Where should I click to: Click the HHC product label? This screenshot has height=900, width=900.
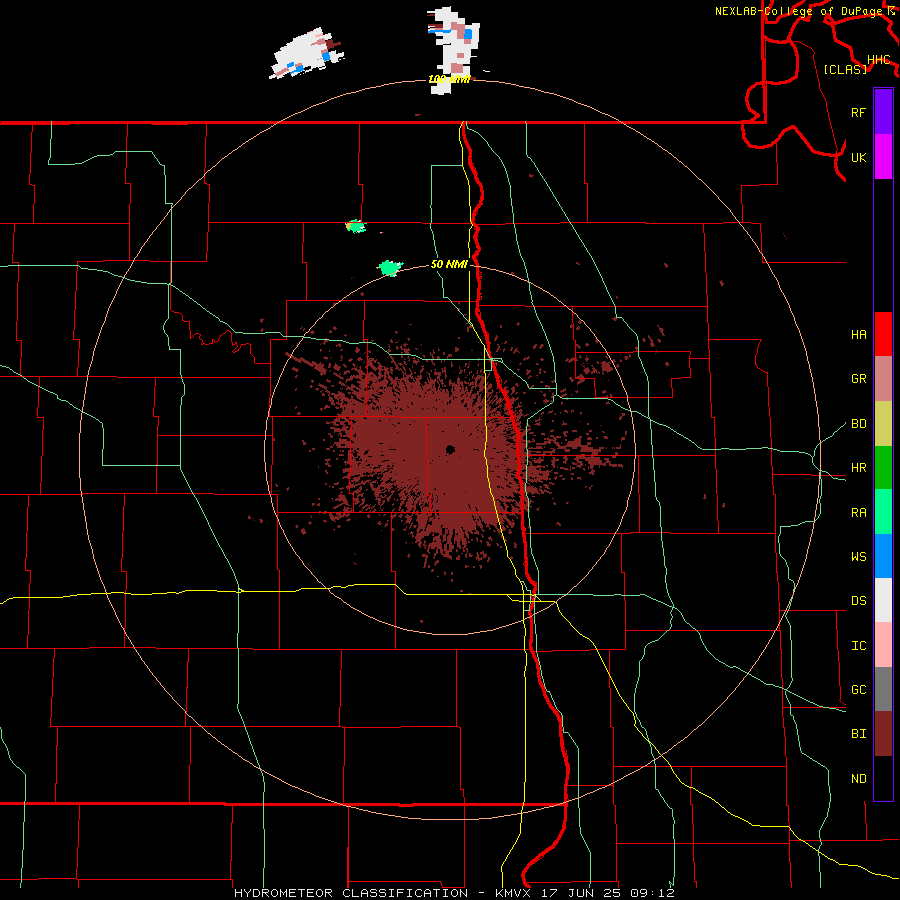[878, 60]
